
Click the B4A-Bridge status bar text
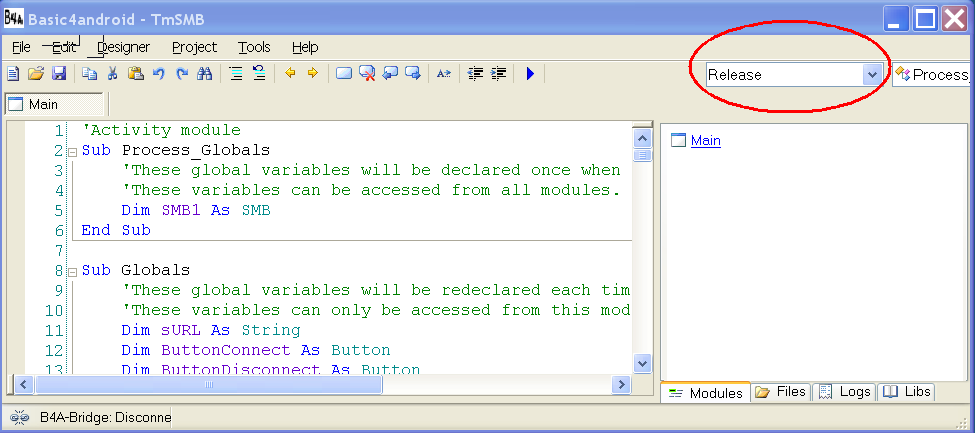pyautogui.click(x=106, y=417)
